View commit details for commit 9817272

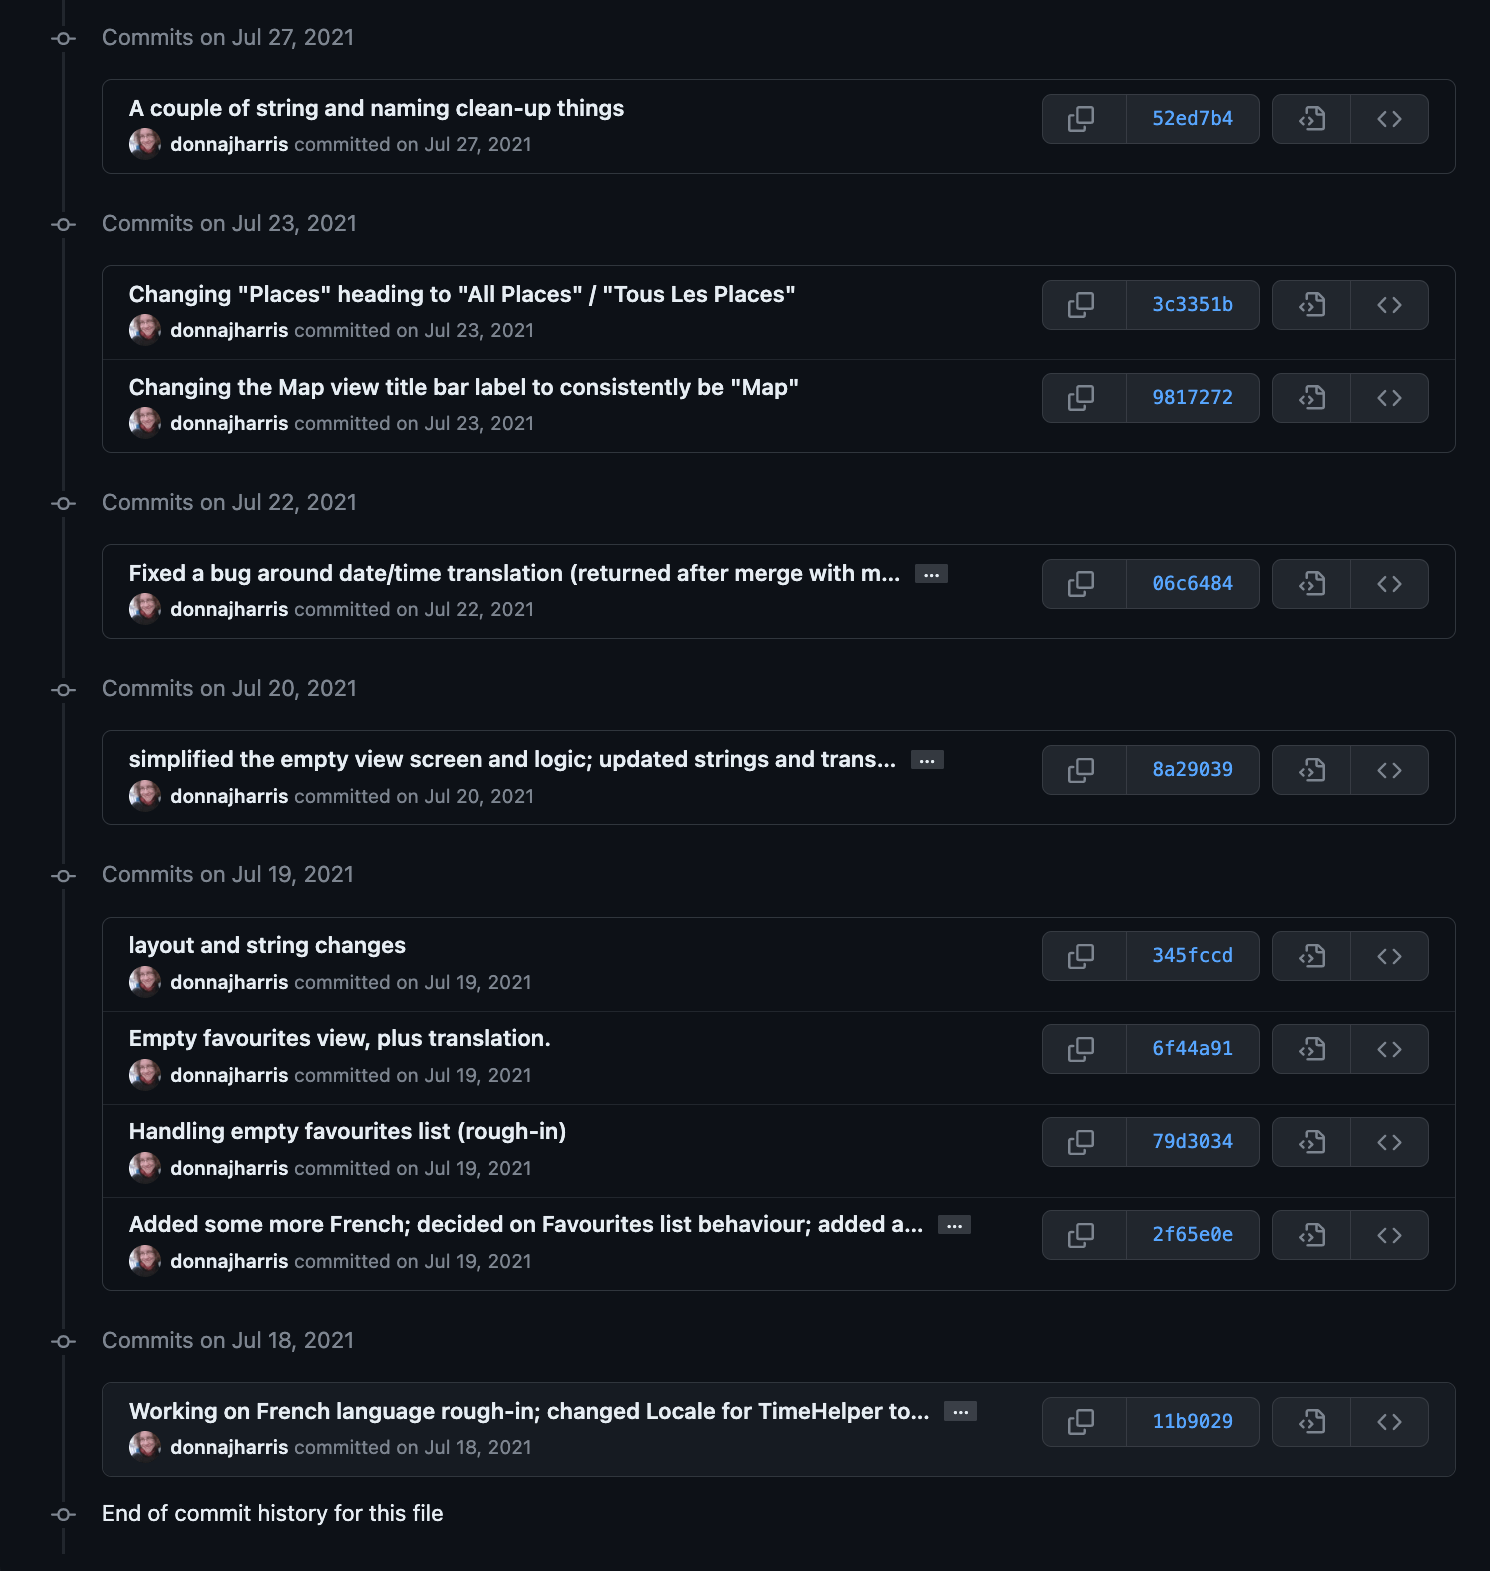1310,397
